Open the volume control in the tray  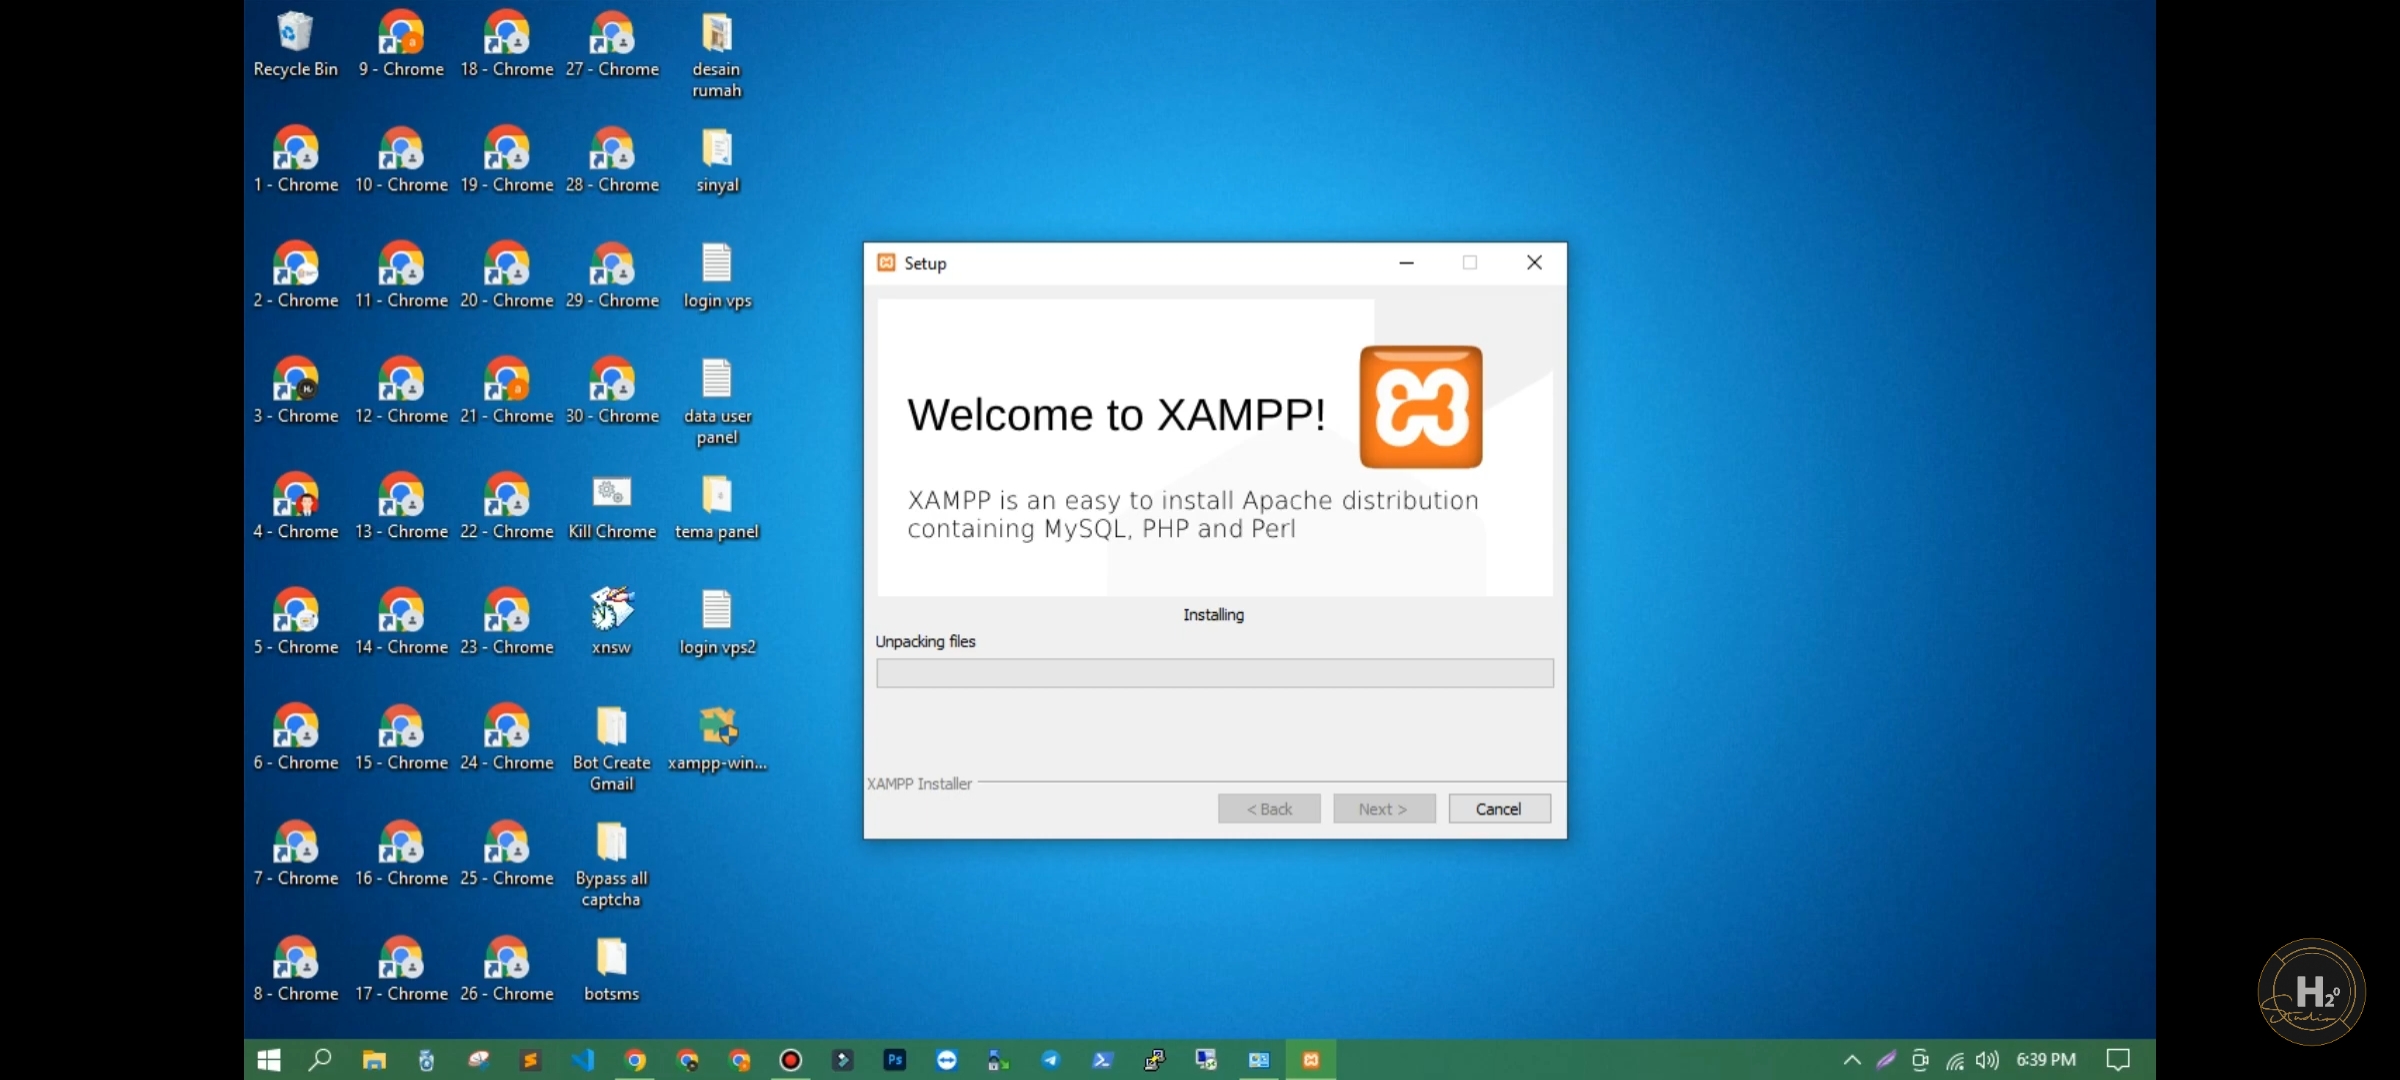1987,1060
